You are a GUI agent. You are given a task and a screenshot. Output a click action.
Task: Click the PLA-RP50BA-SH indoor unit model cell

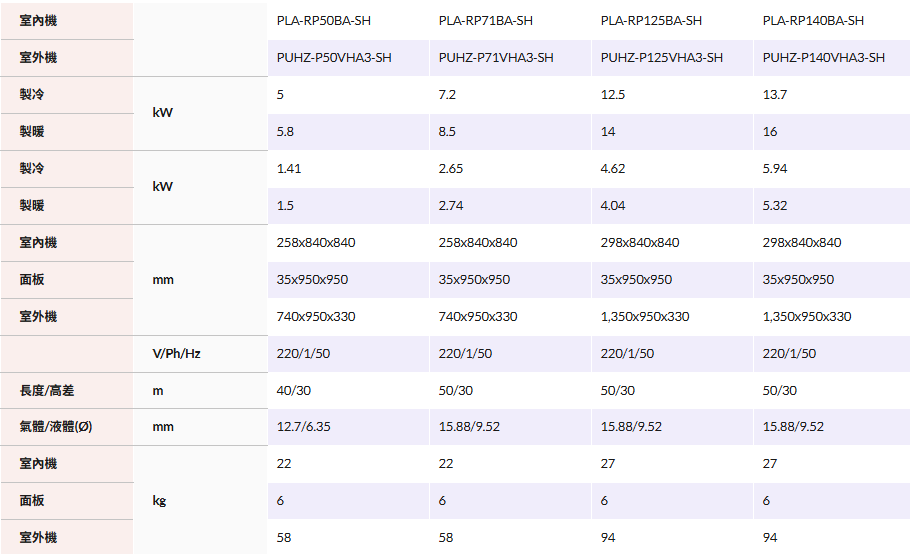point(323,21)
